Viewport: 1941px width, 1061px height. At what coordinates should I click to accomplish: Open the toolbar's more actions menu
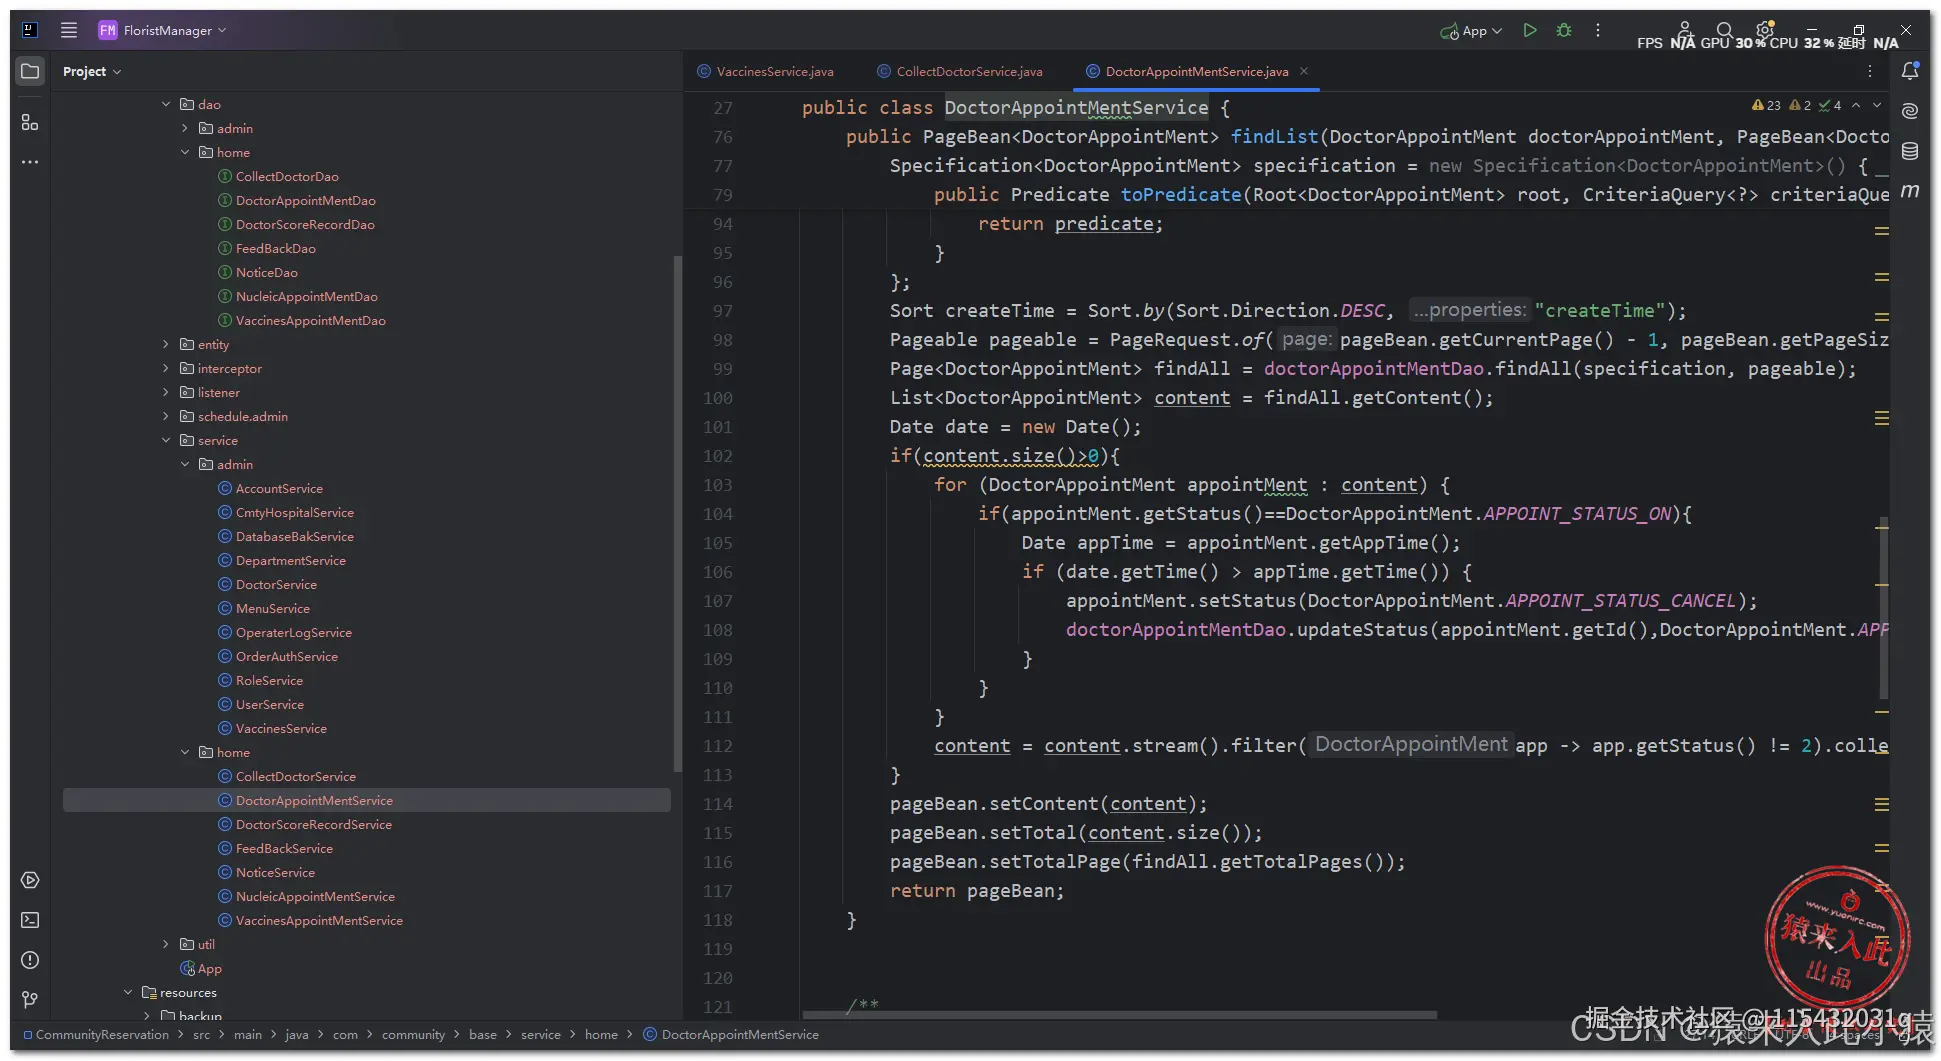tap(1598, 30)
